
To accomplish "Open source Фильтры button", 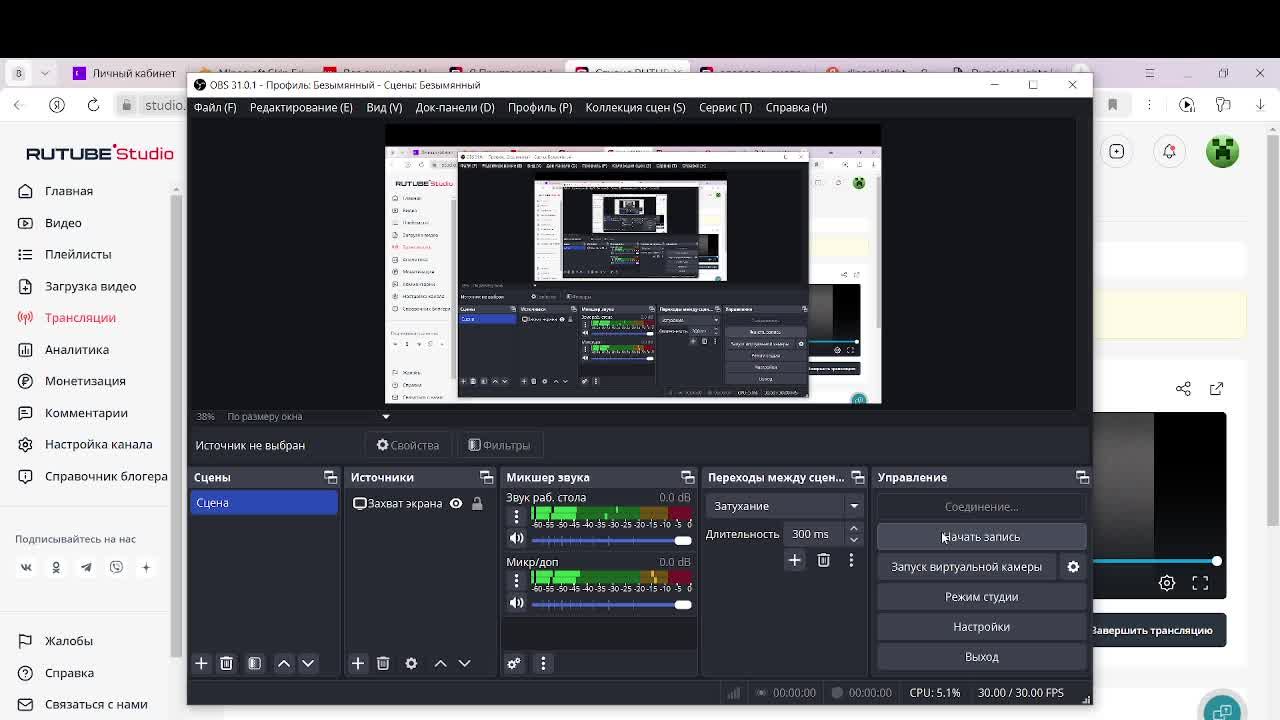I will 499,445.
